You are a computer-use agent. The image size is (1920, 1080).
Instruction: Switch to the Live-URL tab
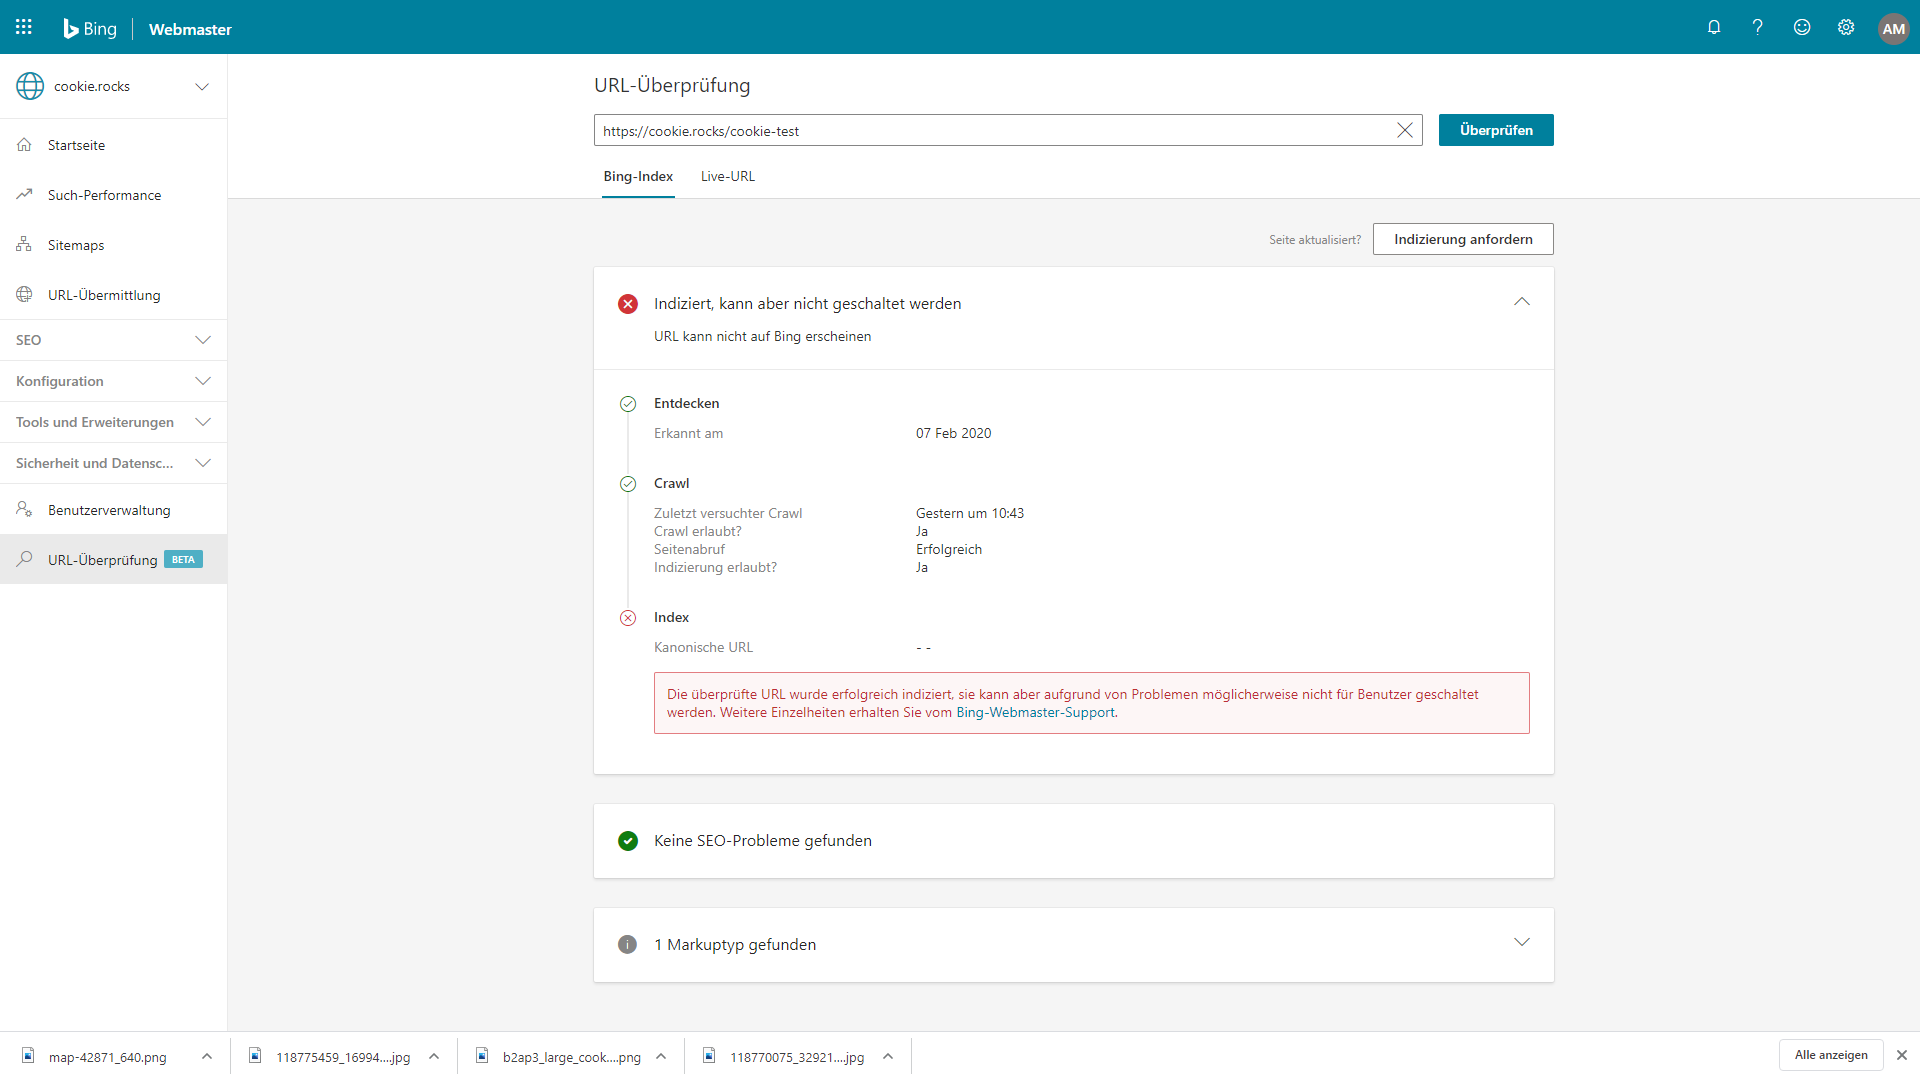pos(727,177)
